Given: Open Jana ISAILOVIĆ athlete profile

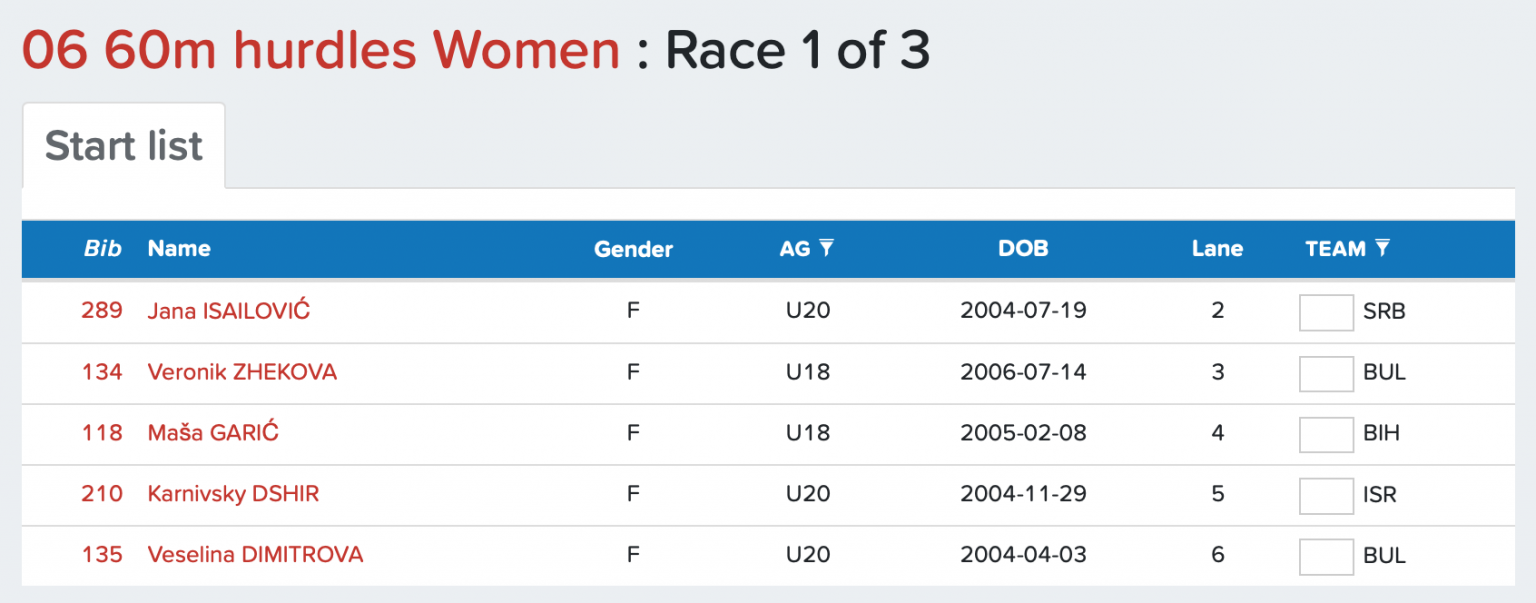Looking at the screenshot, I should pyautogui.click(x=229, y=311).
